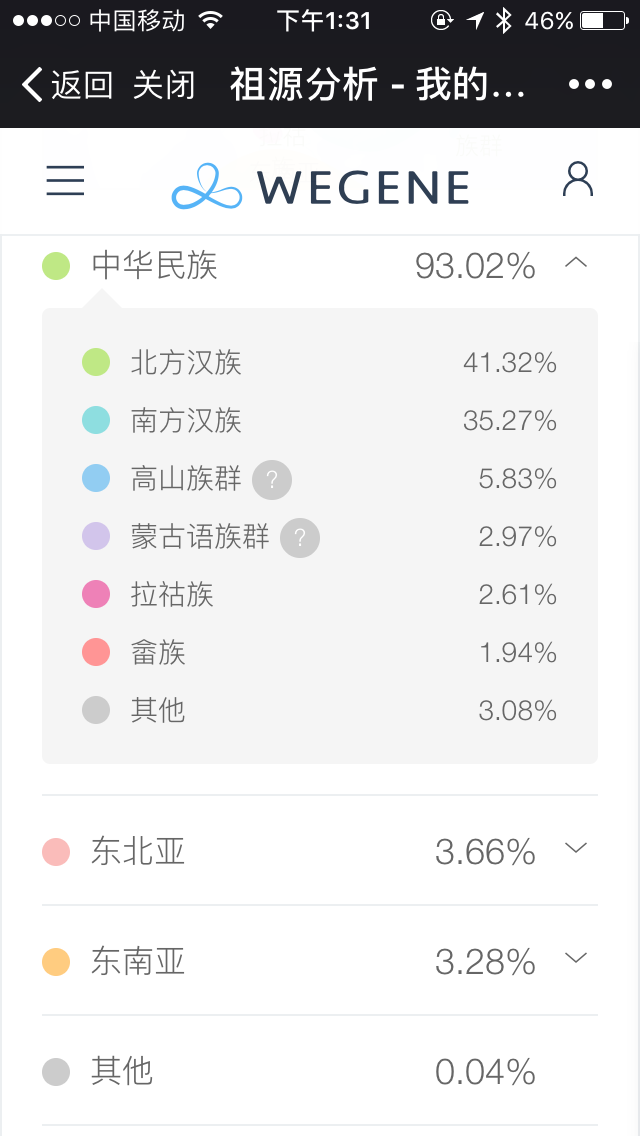
Task: Tap the back arrow 返回
Action: click(x=67, y=85)
